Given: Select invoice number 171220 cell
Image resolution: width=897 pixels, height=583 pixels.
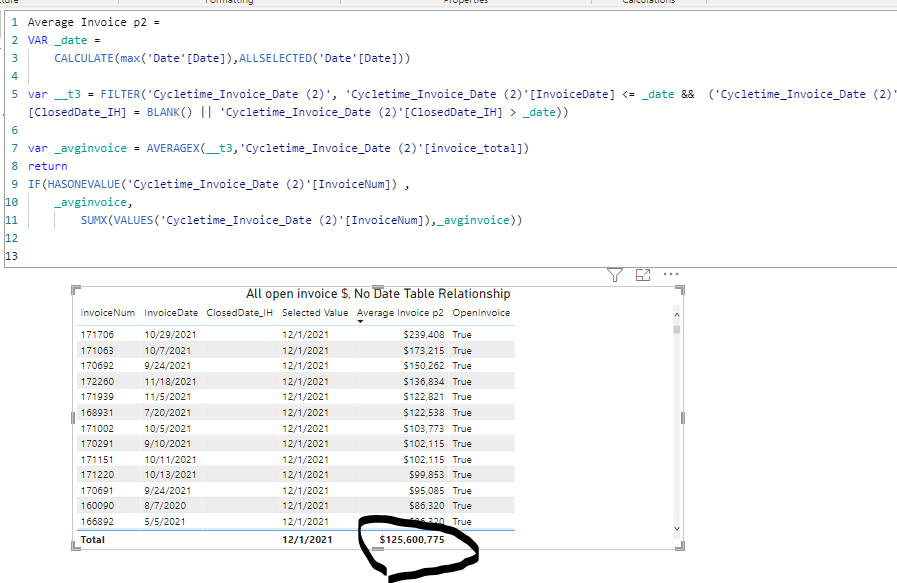Looking at the screenshot, I should click(x=97, y=474).
